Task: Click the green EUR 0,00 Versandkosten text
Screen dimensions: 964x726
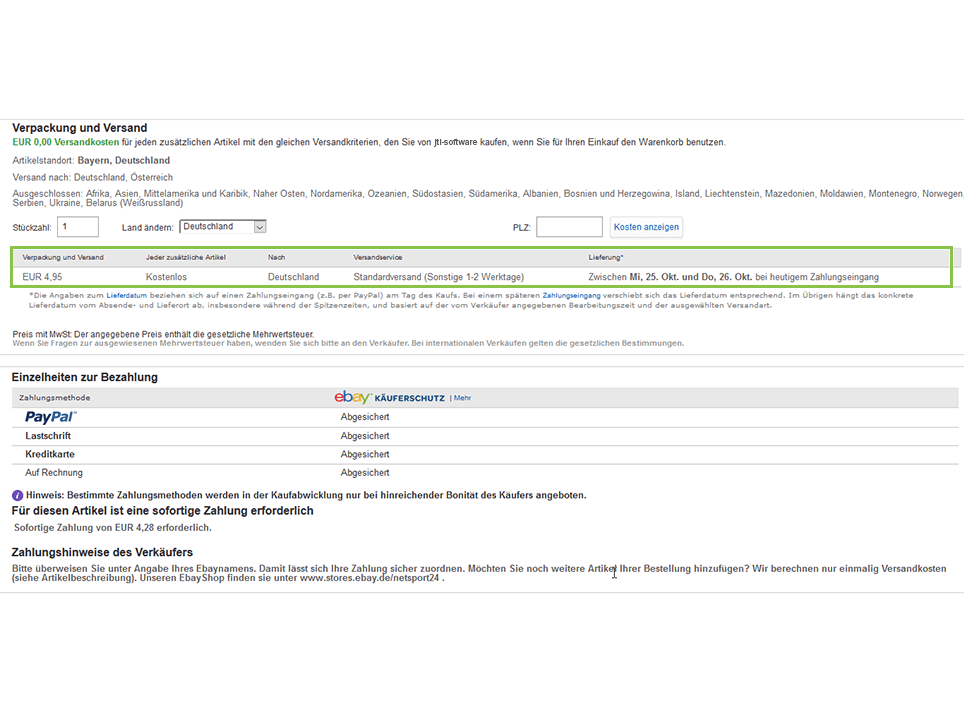Action: (65, 142)
